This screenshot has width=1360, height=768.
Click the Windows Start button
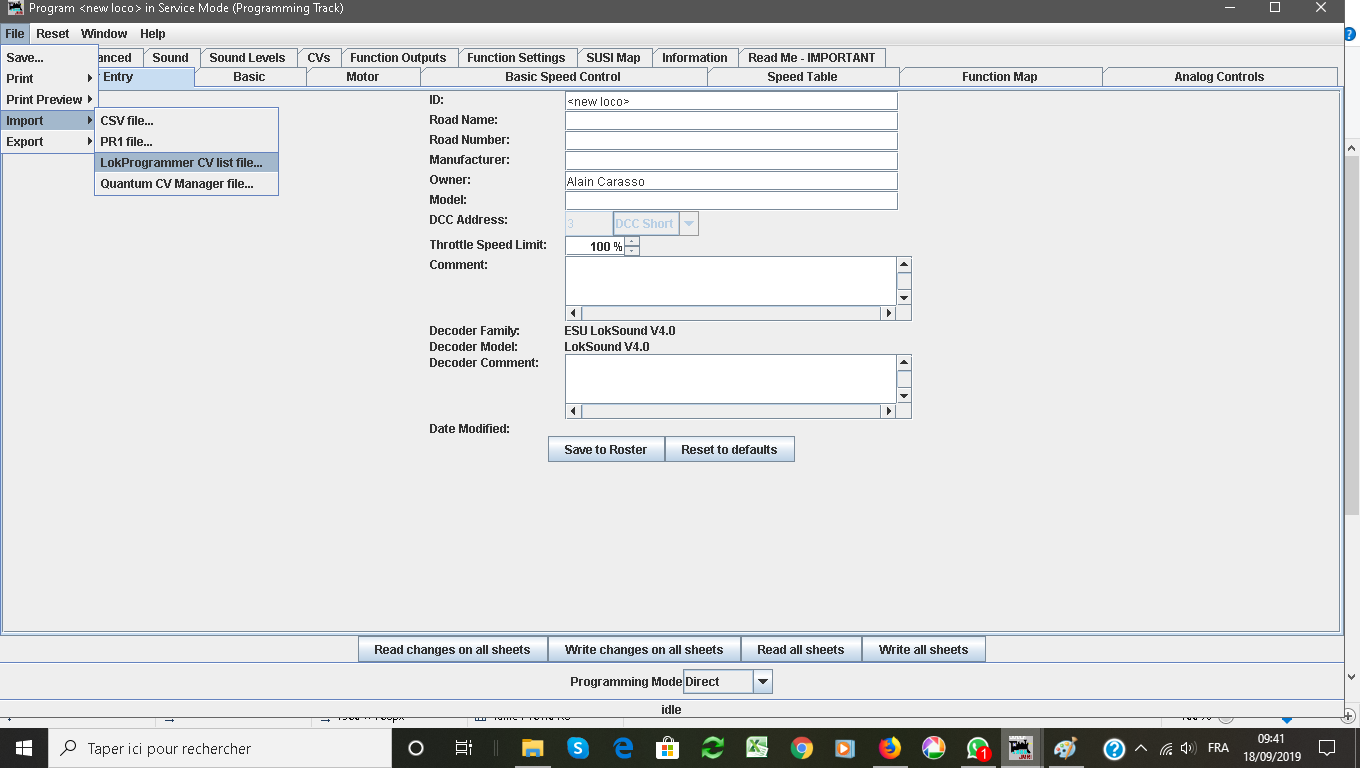coord(24,748)
